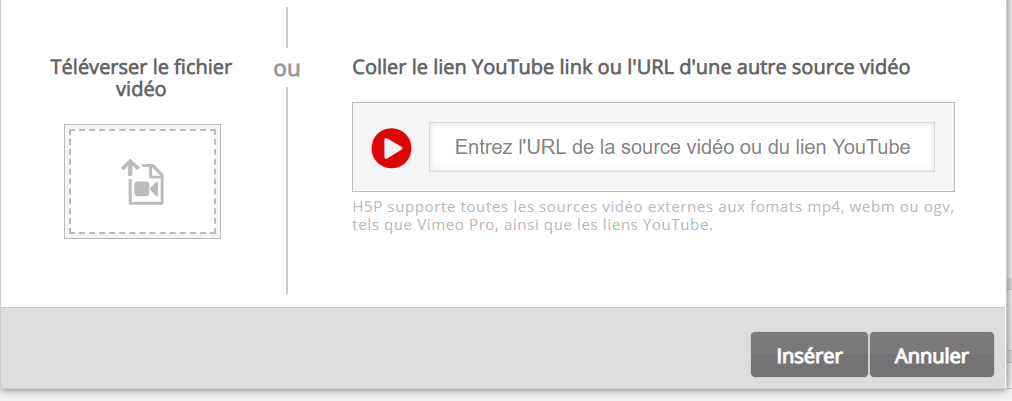Click the white triangle in the red circle
Screen dimensions: 1012x401
(x=392, y=149)
